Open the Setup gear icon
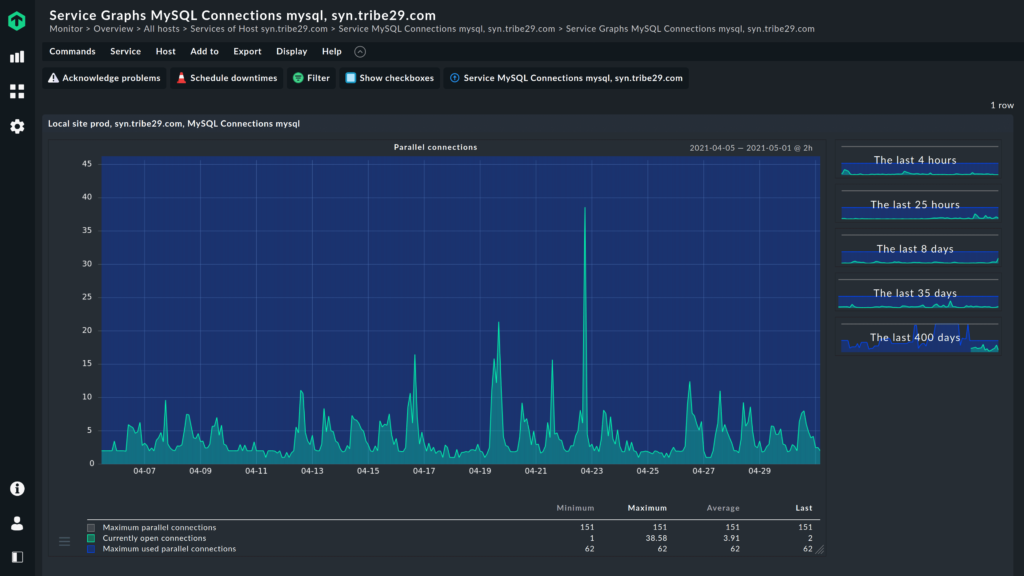This screenshot has height=576, width=1024. pyautogui.click(x=16, y=127)
